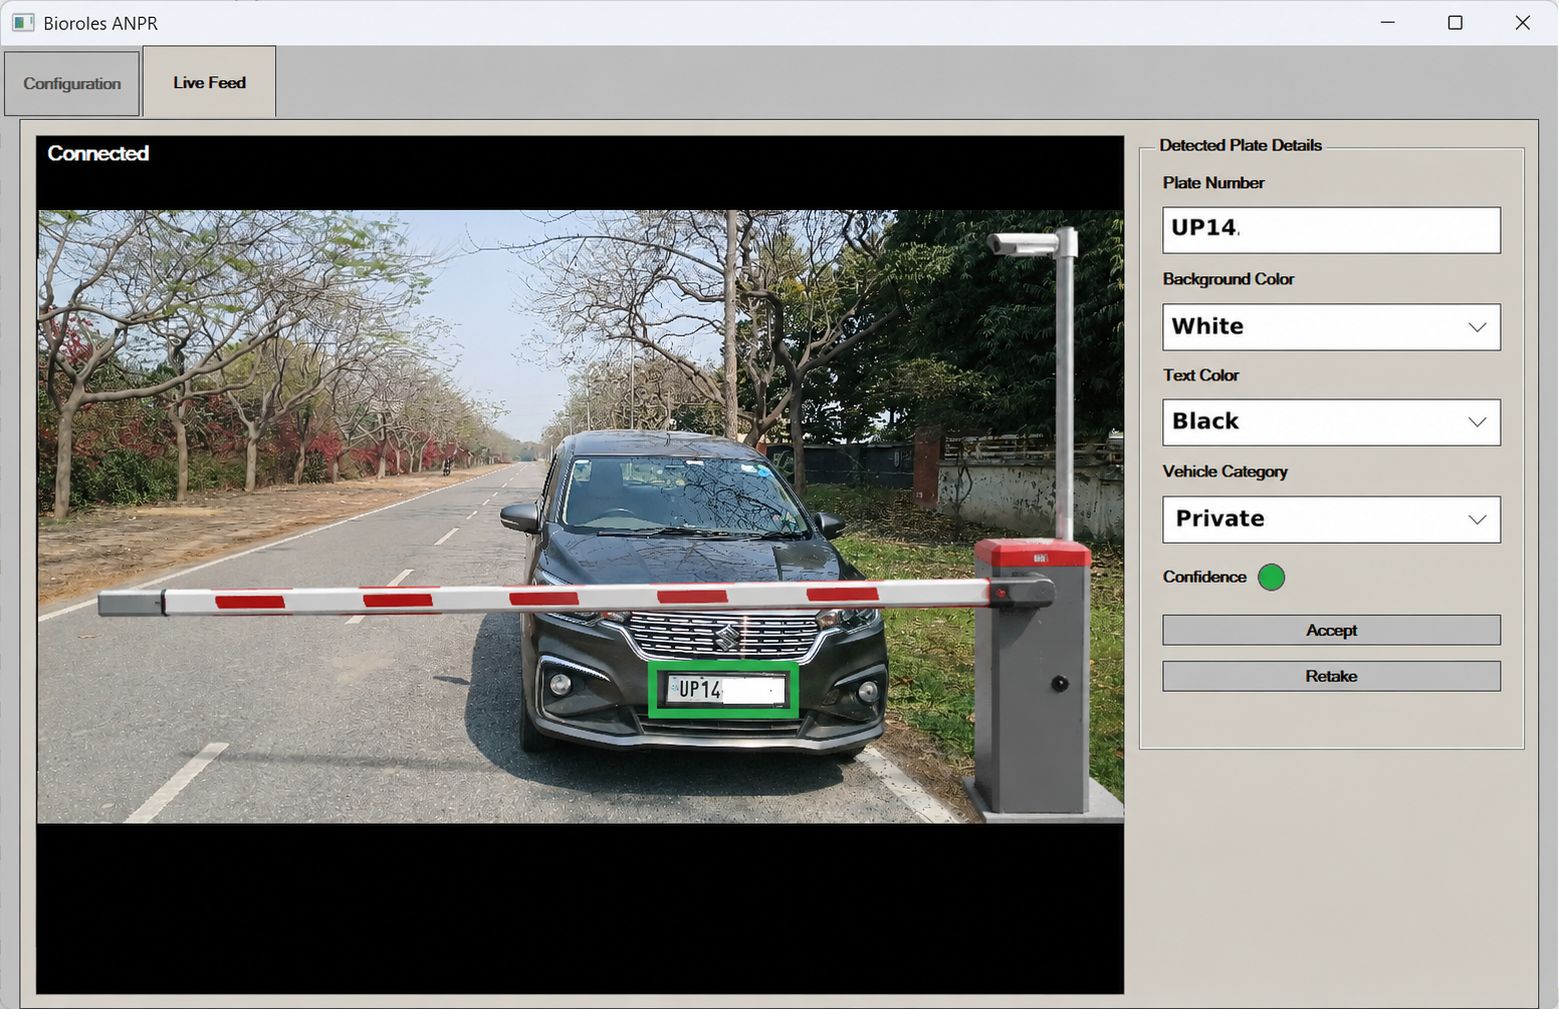Screen dimensions: 1559x1009
Task: Click the Confidence label
Action: tap(1204, 577)
